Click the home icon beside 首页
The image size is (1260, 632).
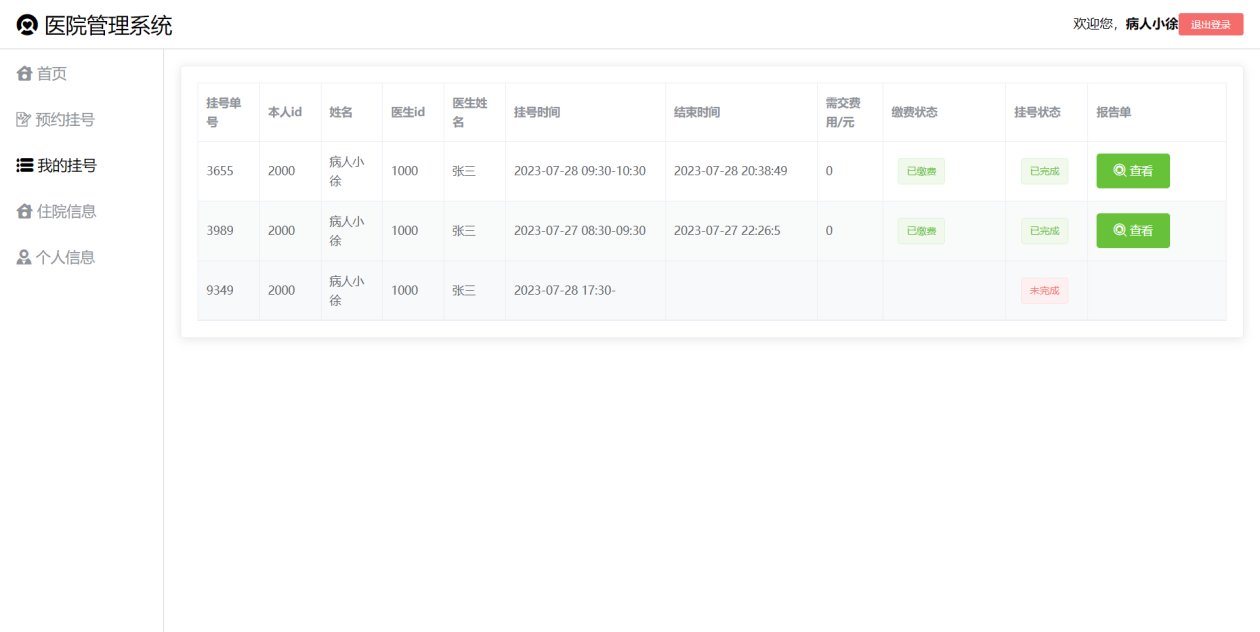(x=24, y=73)
